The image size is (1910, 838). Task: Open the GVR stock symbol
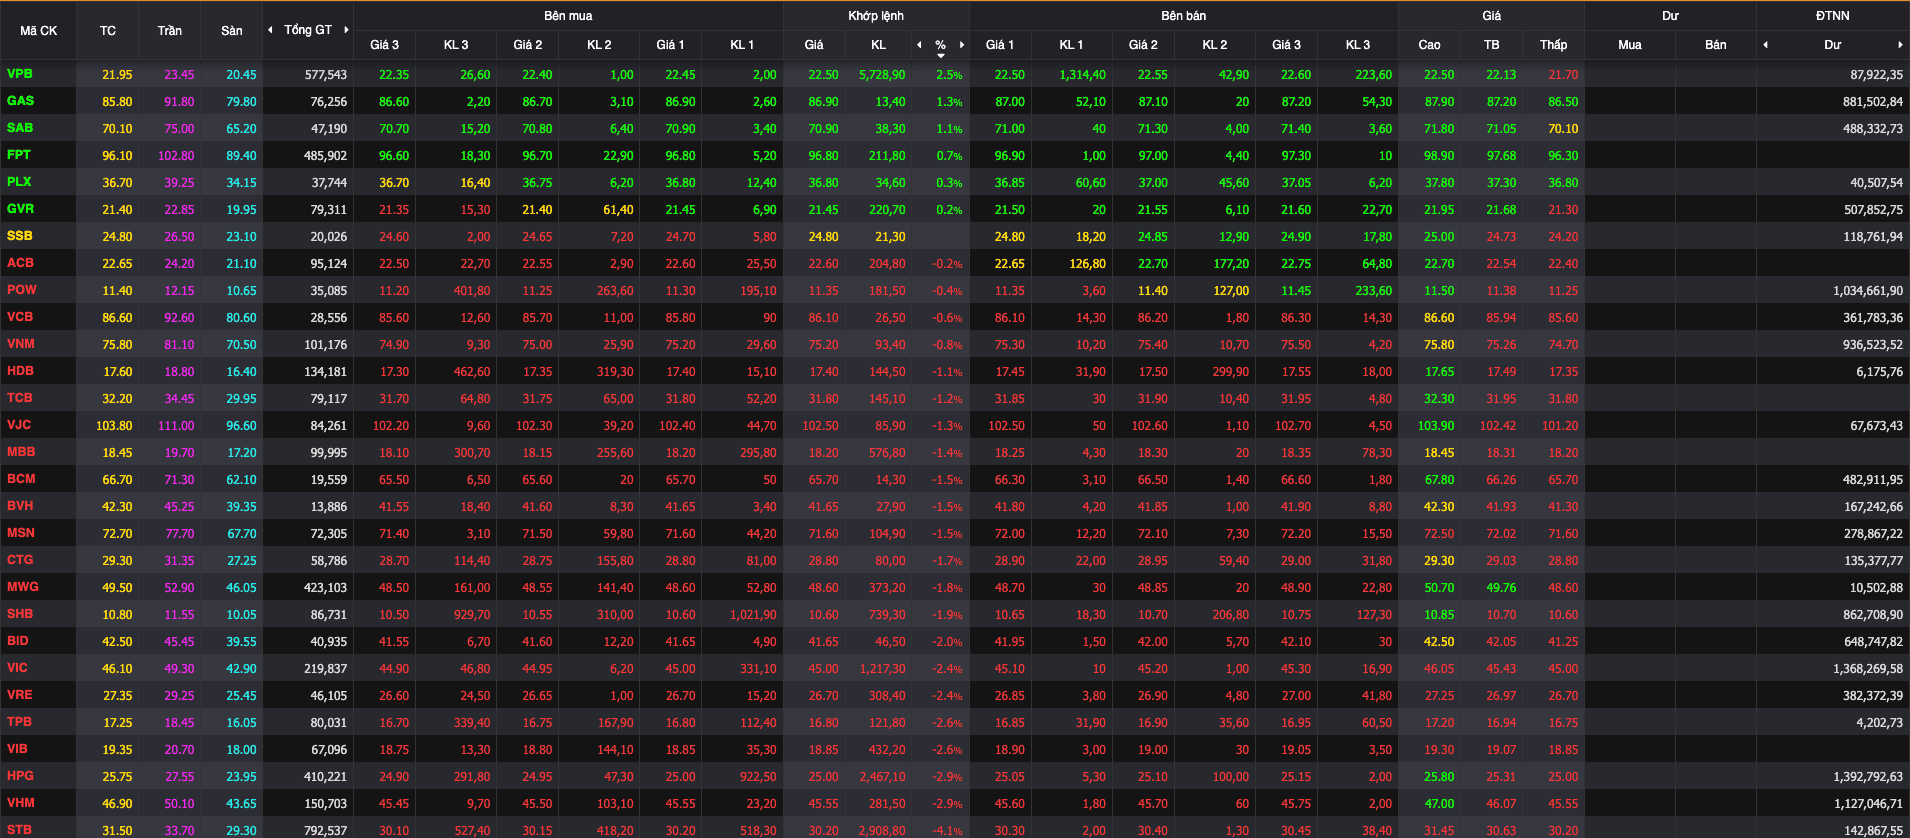click(x=20, y=209)
